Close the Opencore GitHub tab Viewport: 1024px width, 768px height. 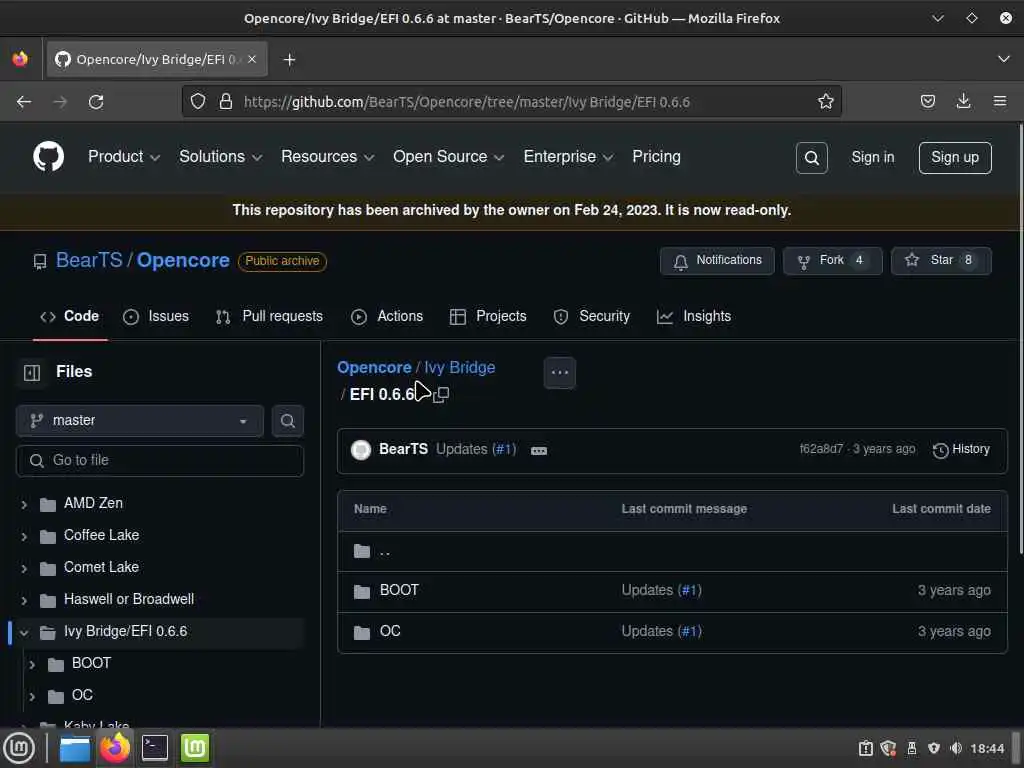[252, 59]
